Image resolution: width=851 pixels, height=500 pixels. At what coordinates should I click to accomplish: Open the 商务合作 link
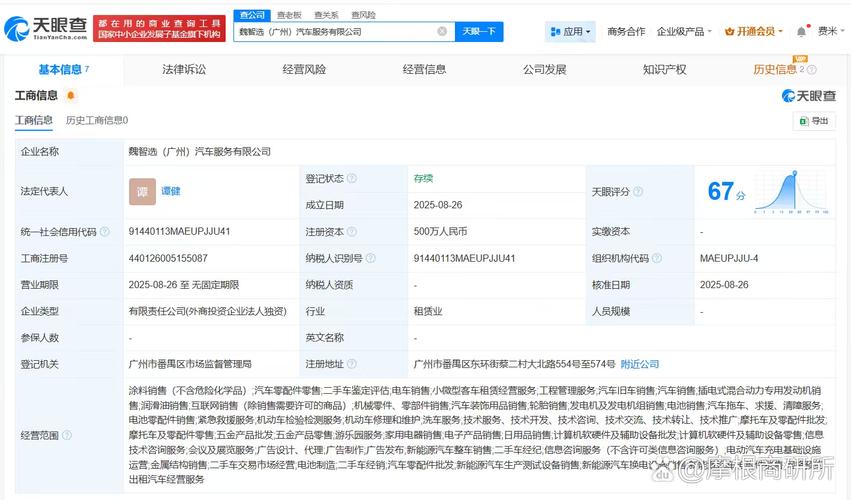pos(626,31)
